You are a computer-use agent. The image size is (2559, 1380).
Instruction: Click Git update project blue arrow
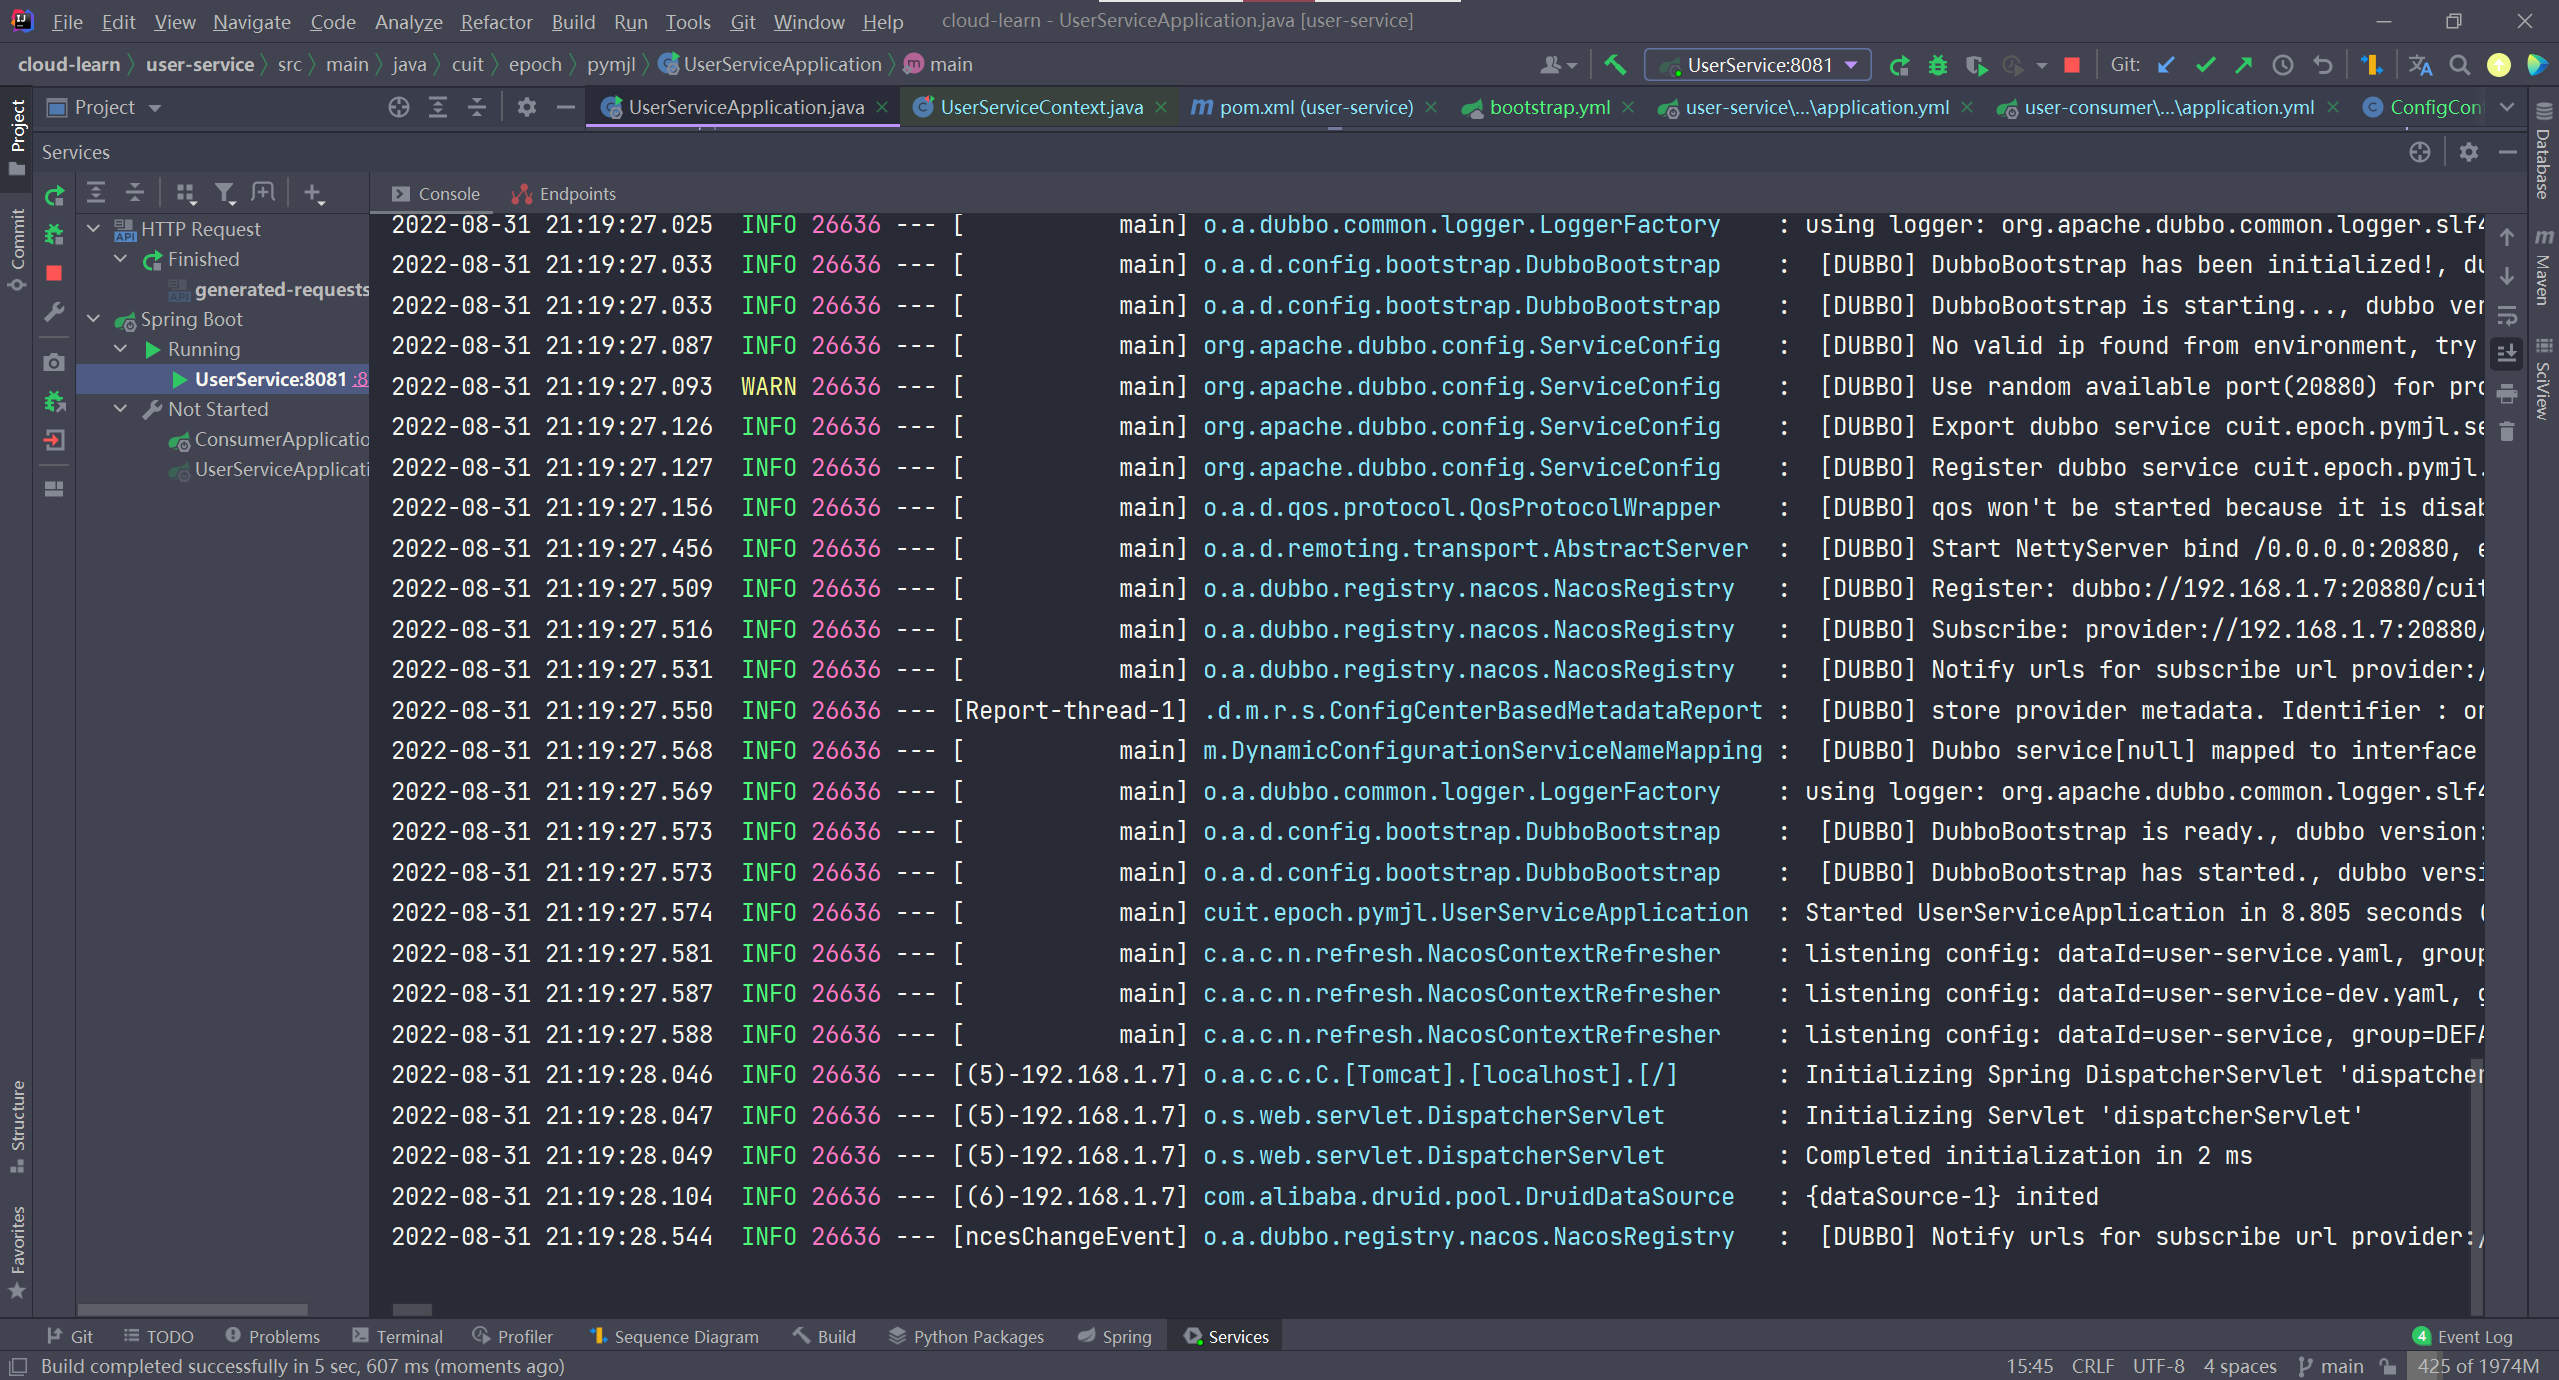pyautogui.click(x=2166, y=65)
